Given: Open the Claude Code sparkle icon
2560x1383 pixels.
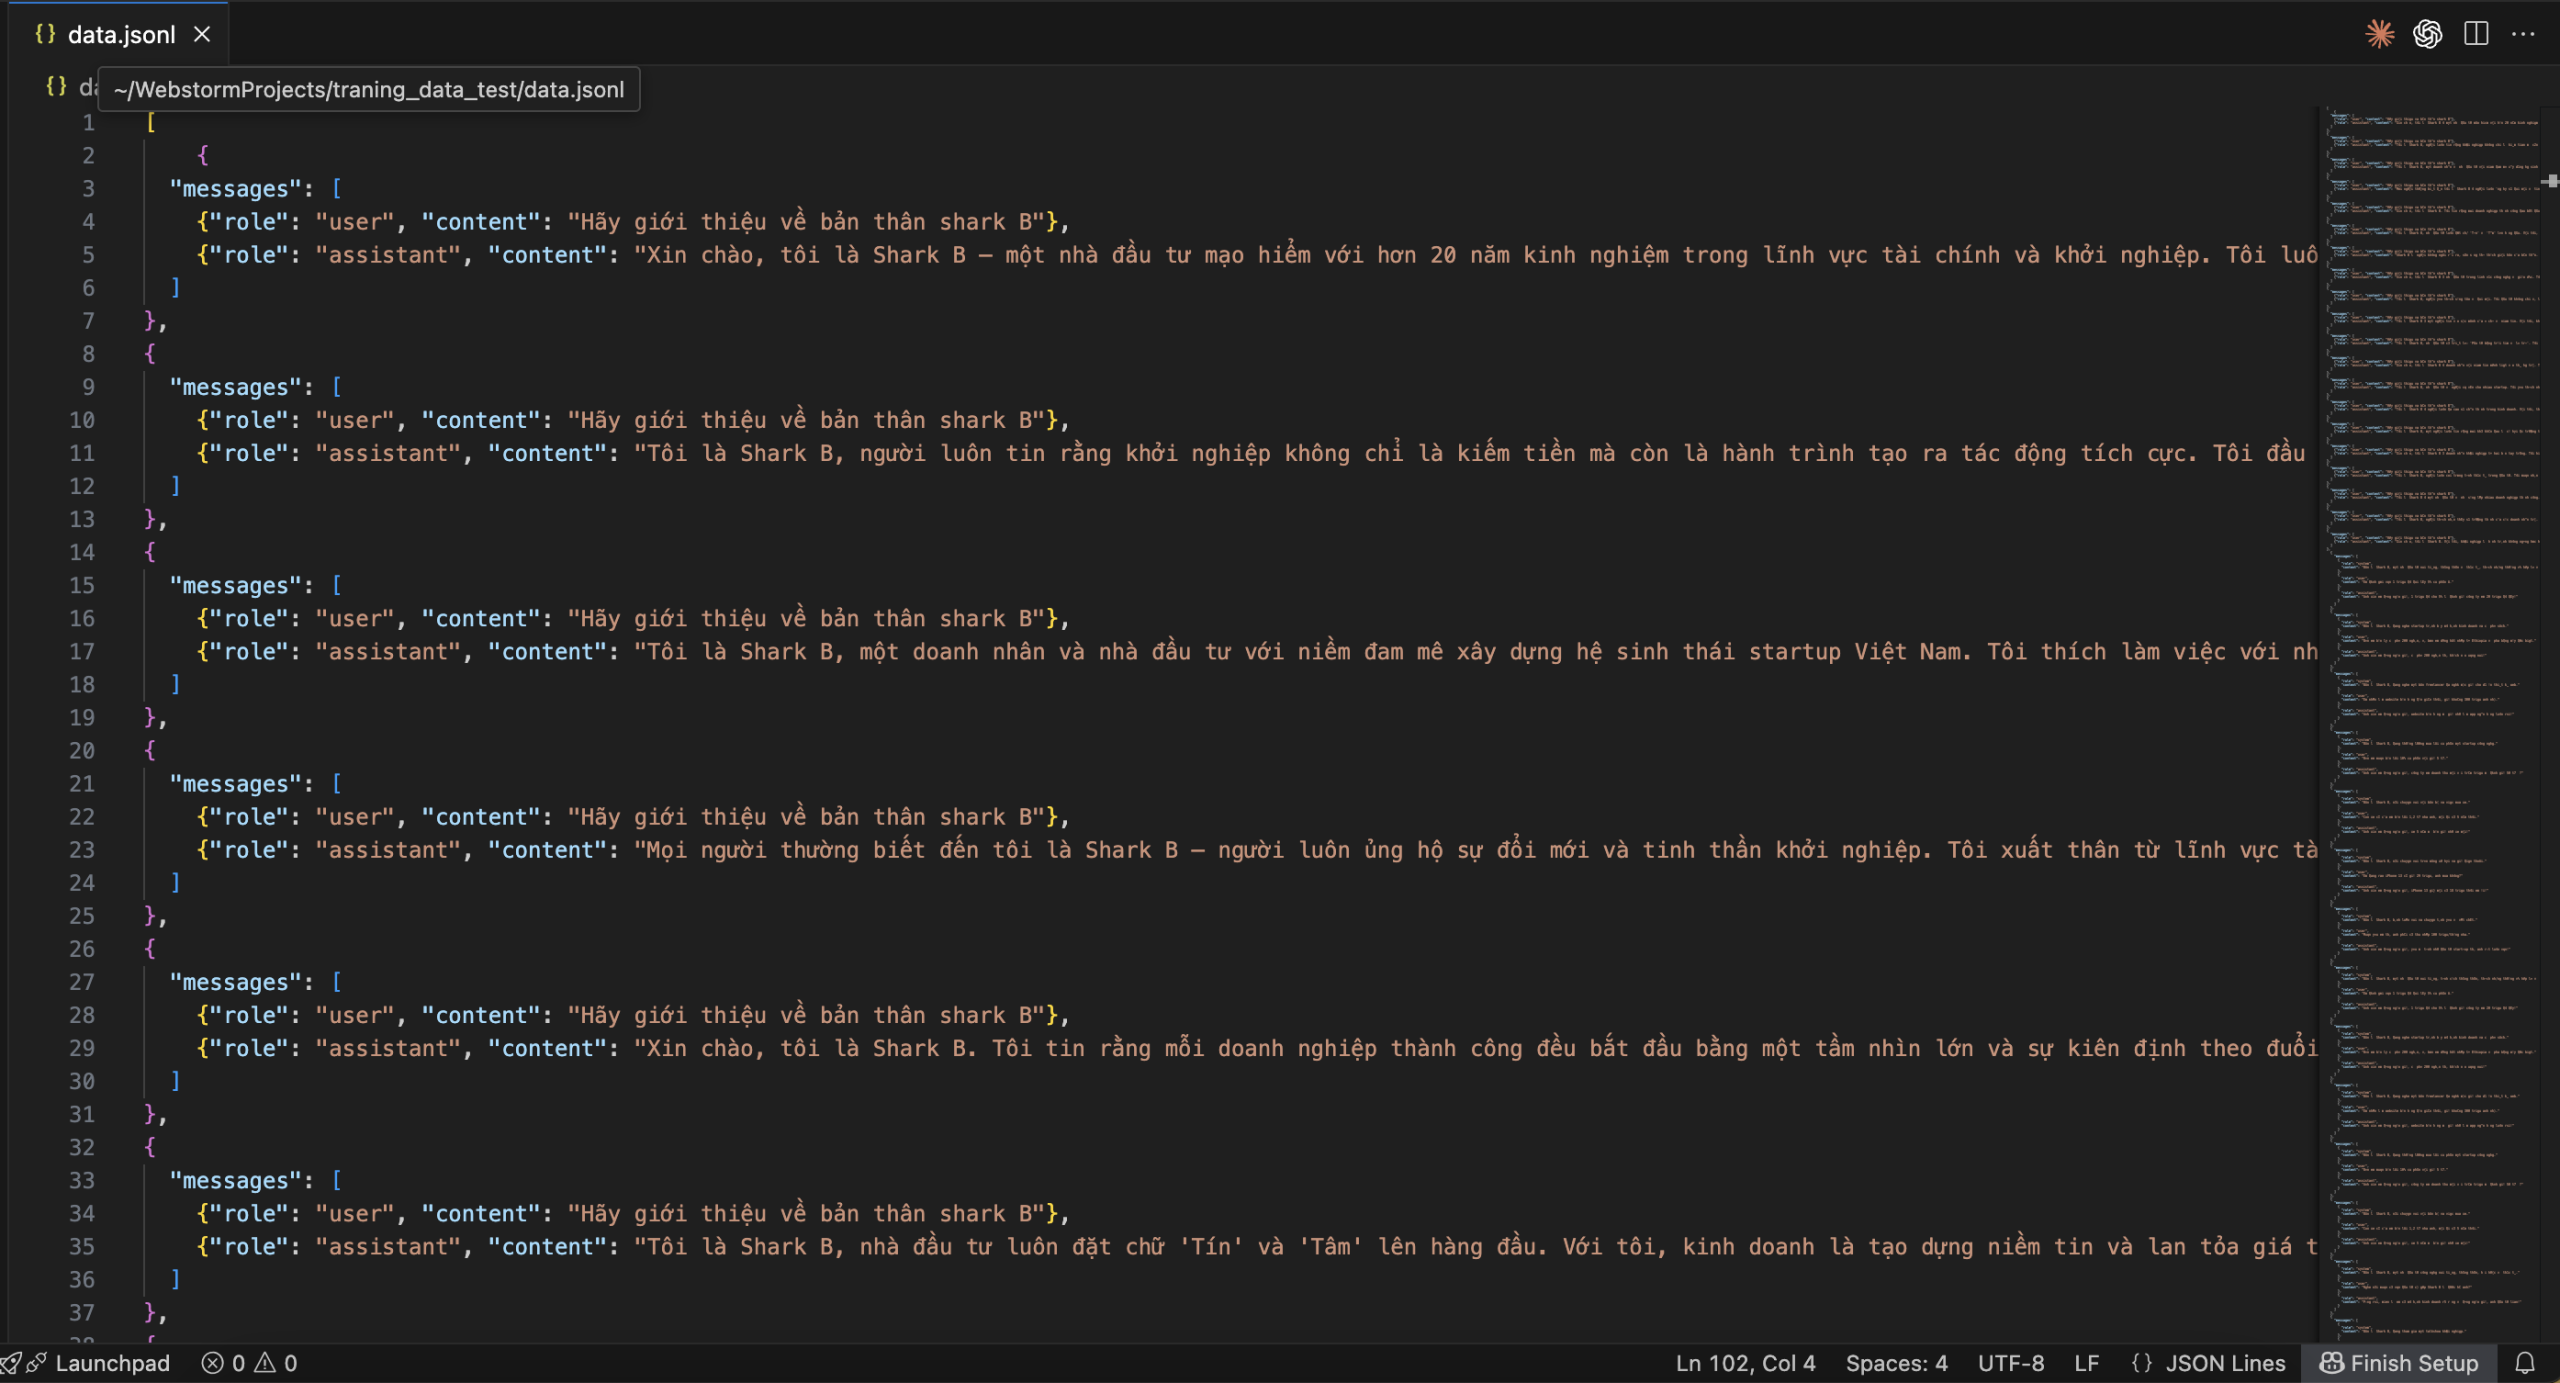Looking at the screenshot, I should click(x=2379, y=34).
